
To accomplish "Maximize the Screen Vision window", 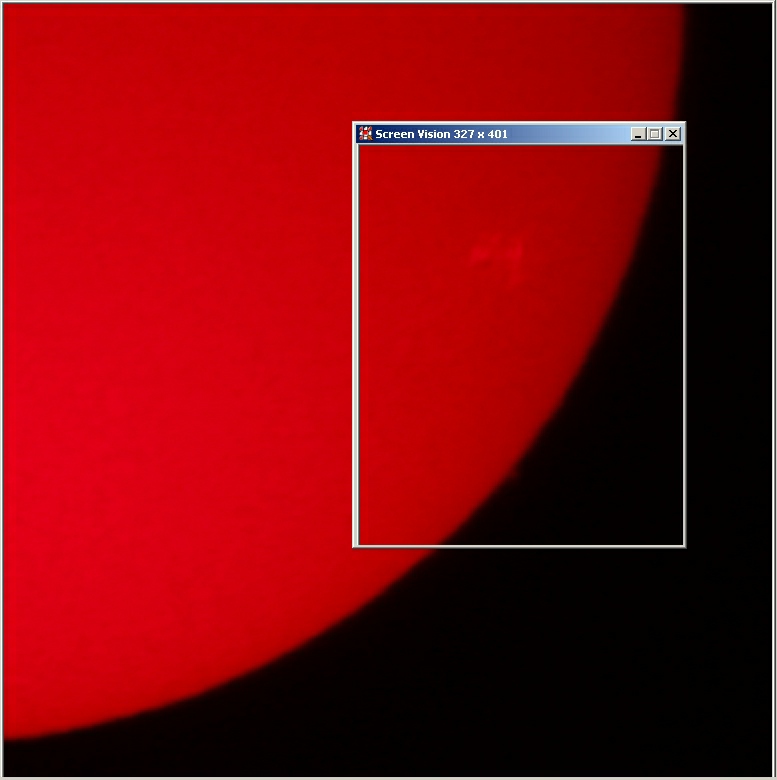I will [655, 134].
